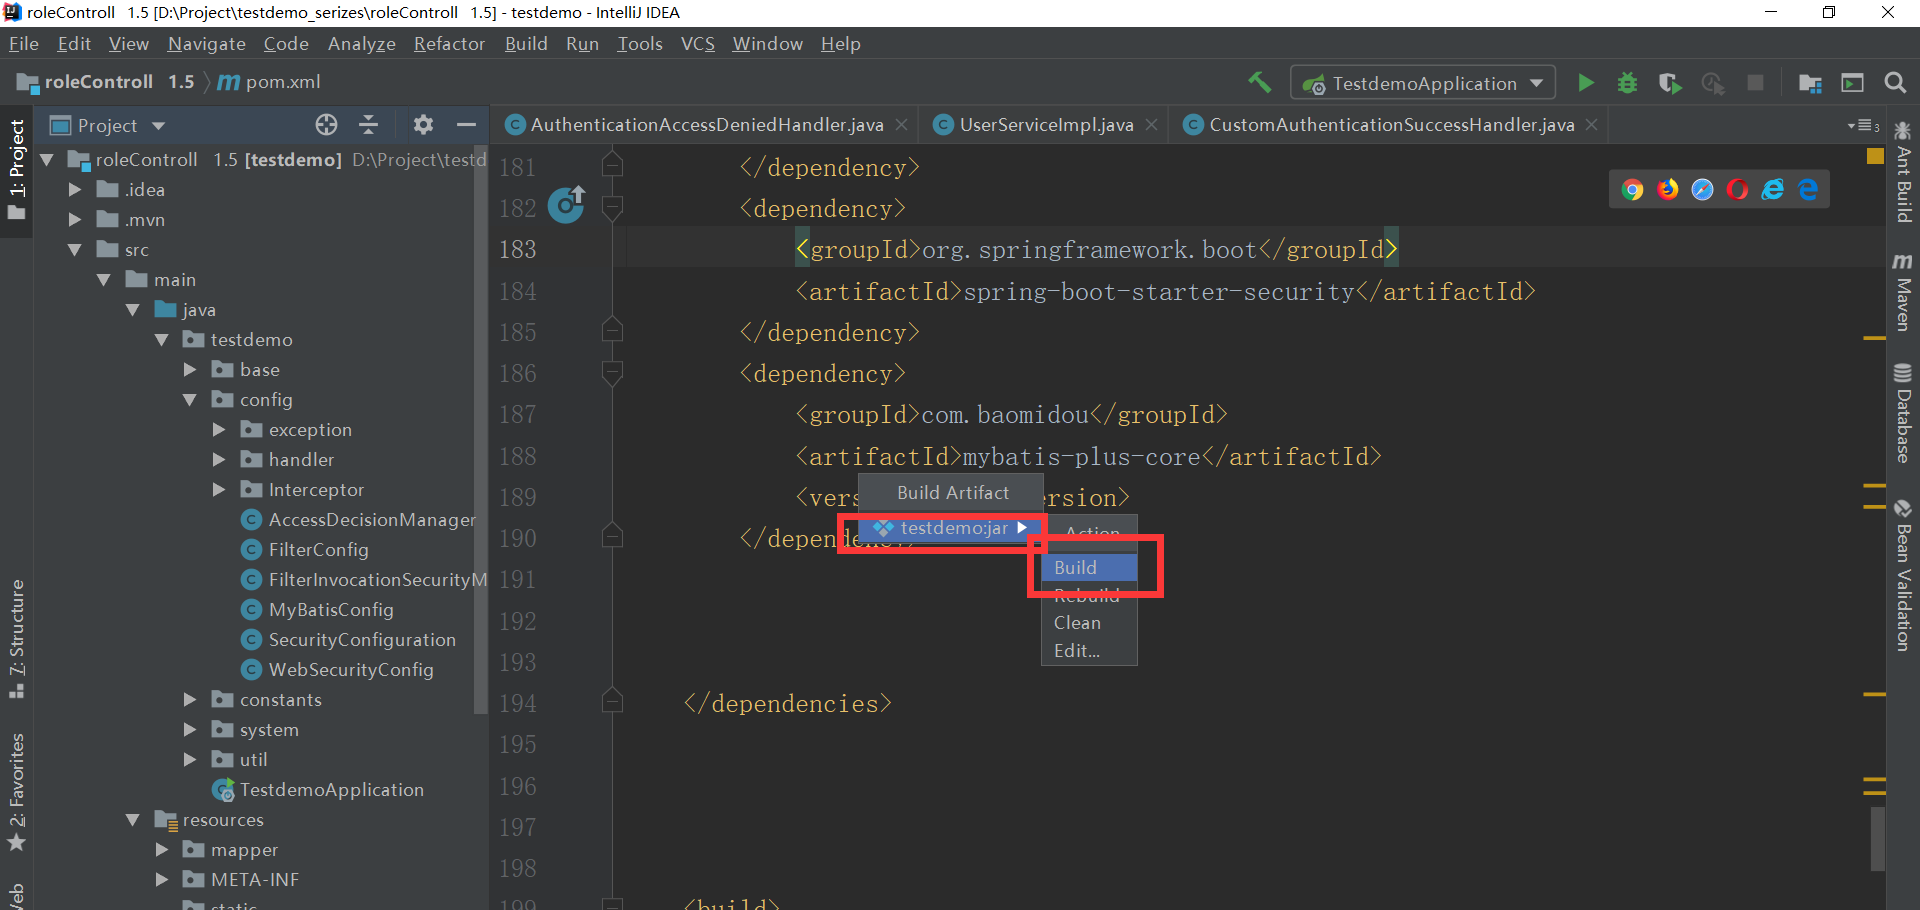Click the Build Project hammer icon
The width and height of the screenshot is (1920, 910).
[x=1260, y=82]
